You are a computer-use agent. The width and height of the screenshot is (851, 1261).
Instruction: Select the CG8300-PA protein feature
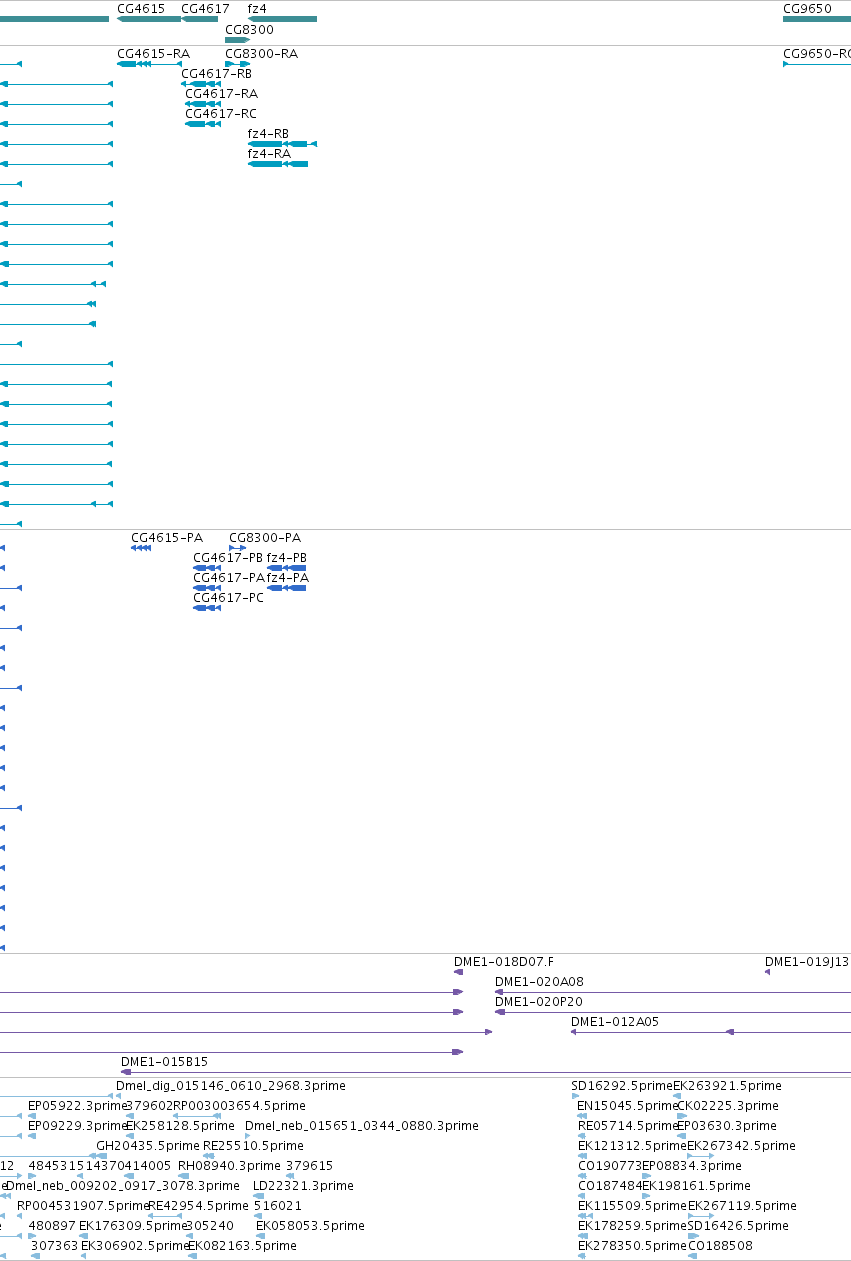coord(237,548)
